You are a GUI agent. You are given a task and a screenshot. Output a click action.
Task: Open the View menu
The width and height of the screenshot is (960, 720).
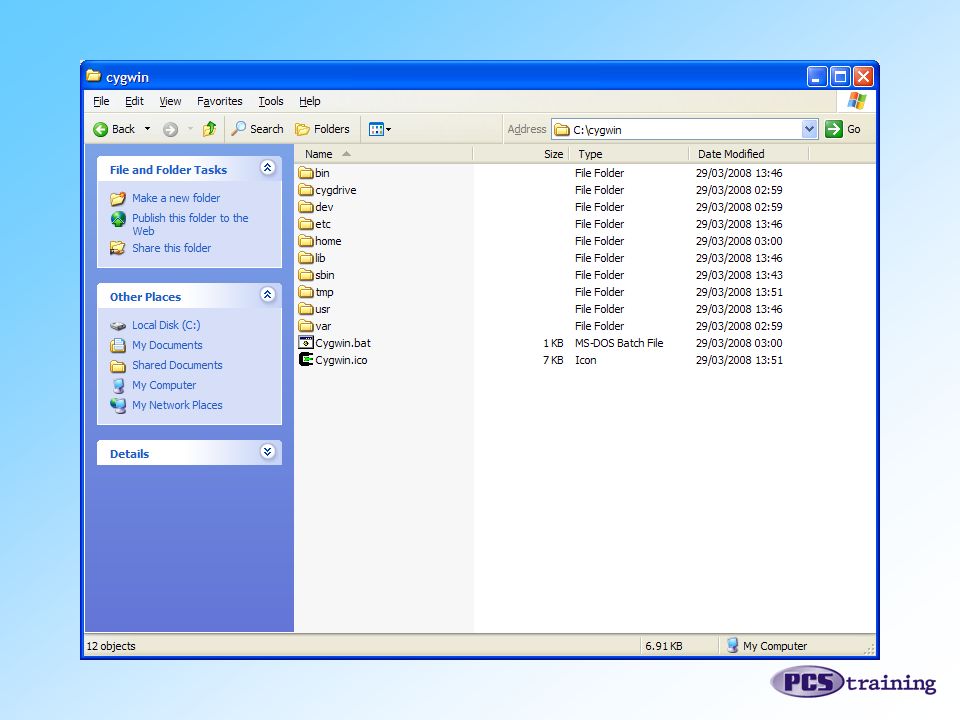170,101
